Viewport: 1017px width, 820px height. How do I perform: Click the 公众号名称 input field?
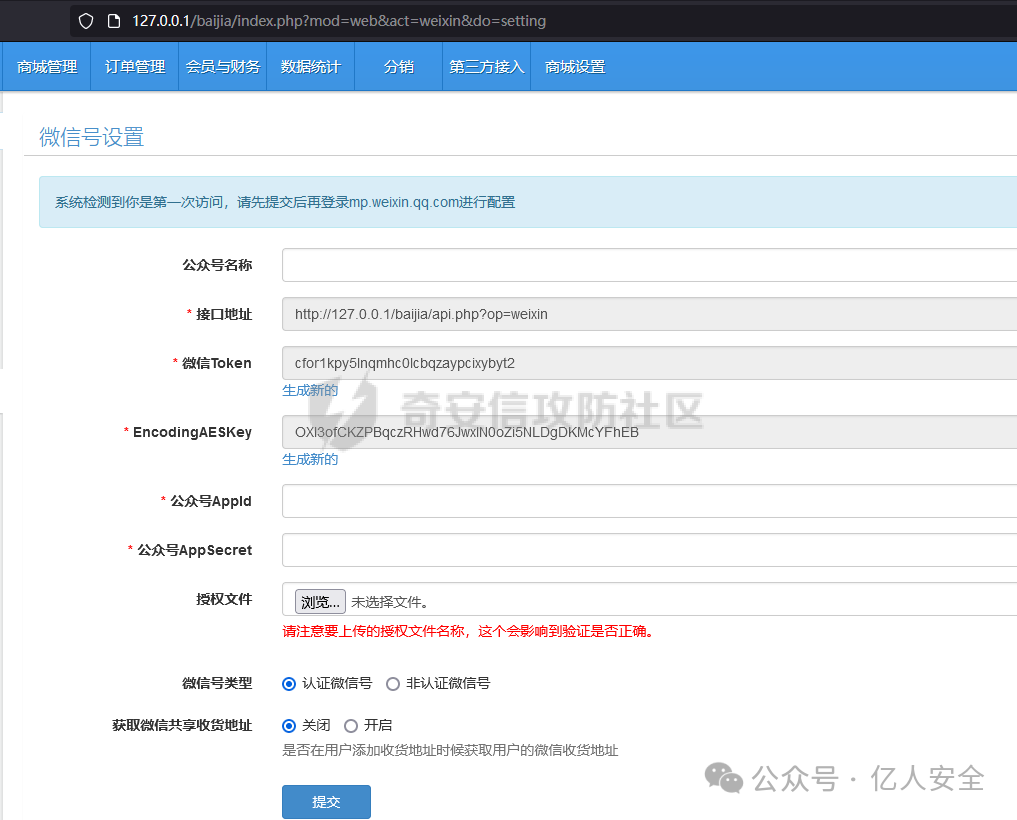point(649,265)
